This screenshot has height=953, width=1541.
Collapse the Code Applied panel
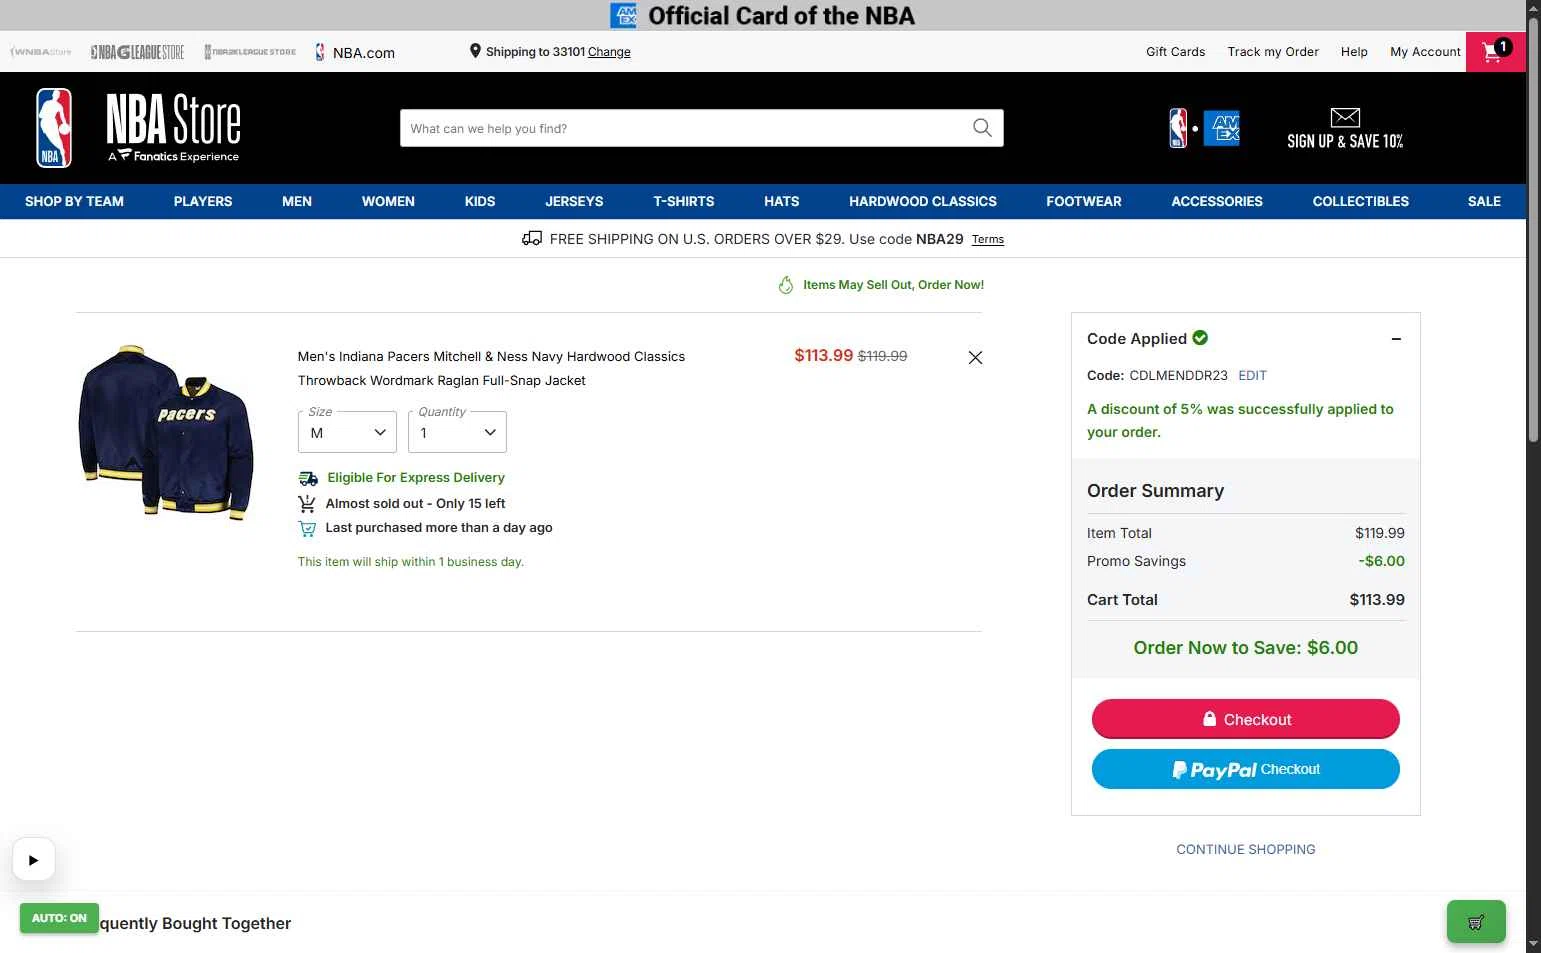1396,339
